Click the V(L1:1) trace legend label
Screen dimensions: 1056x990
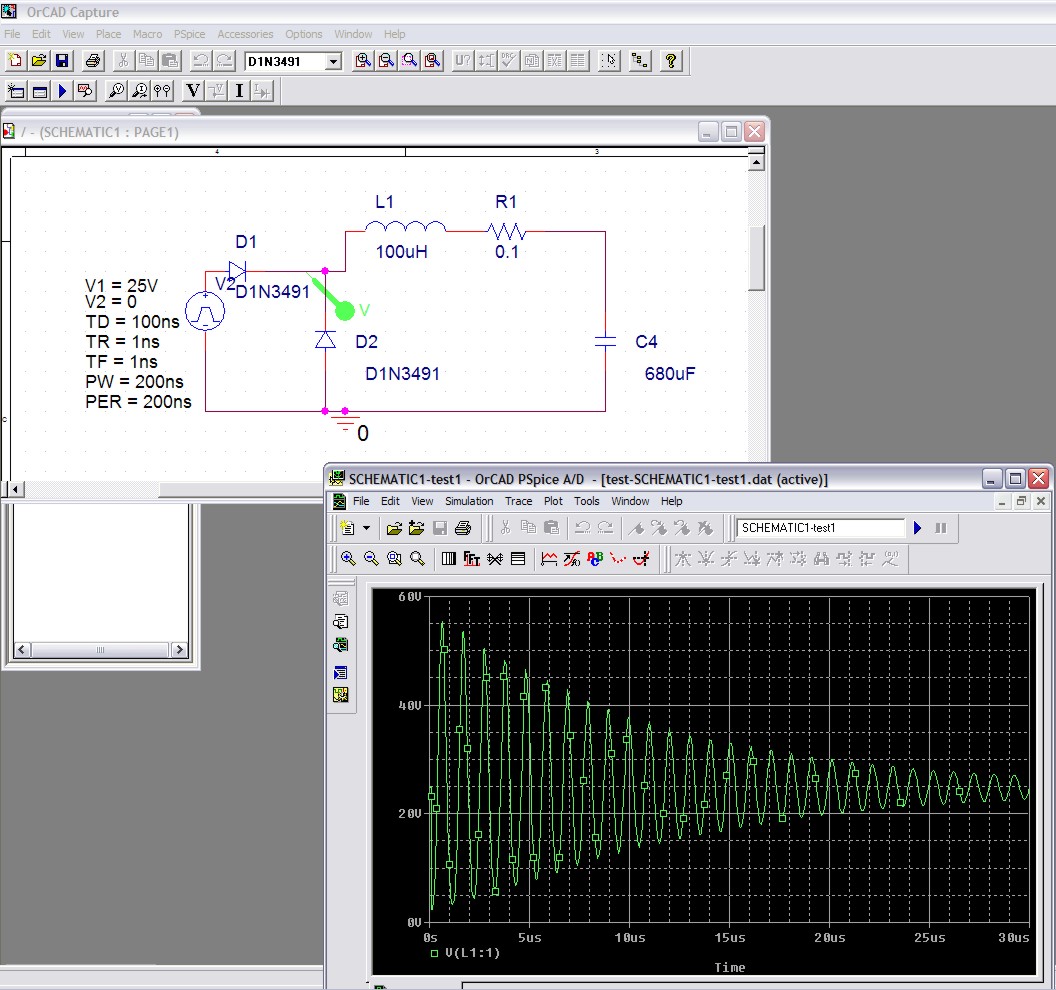click(x=472, y=953)
